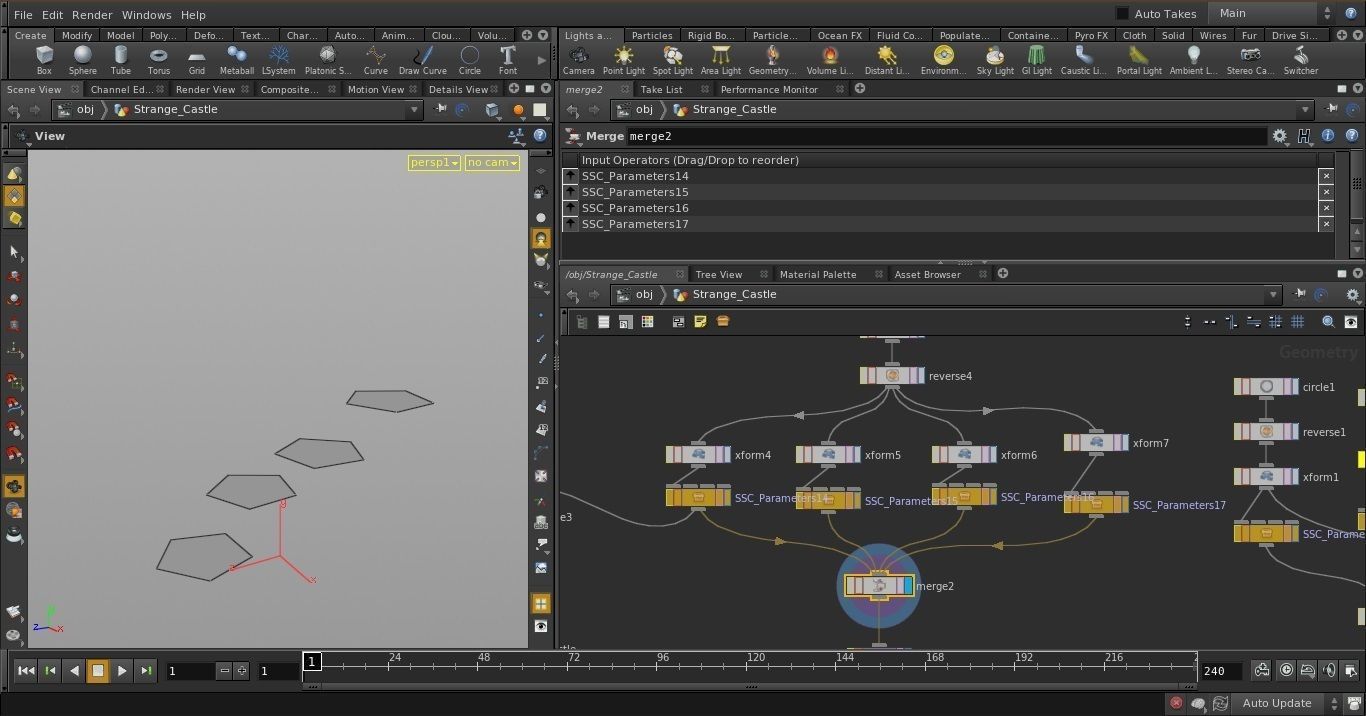Expand parameter pane path dropdown arrow
1366x716 pixels.
coord(1304,110)
